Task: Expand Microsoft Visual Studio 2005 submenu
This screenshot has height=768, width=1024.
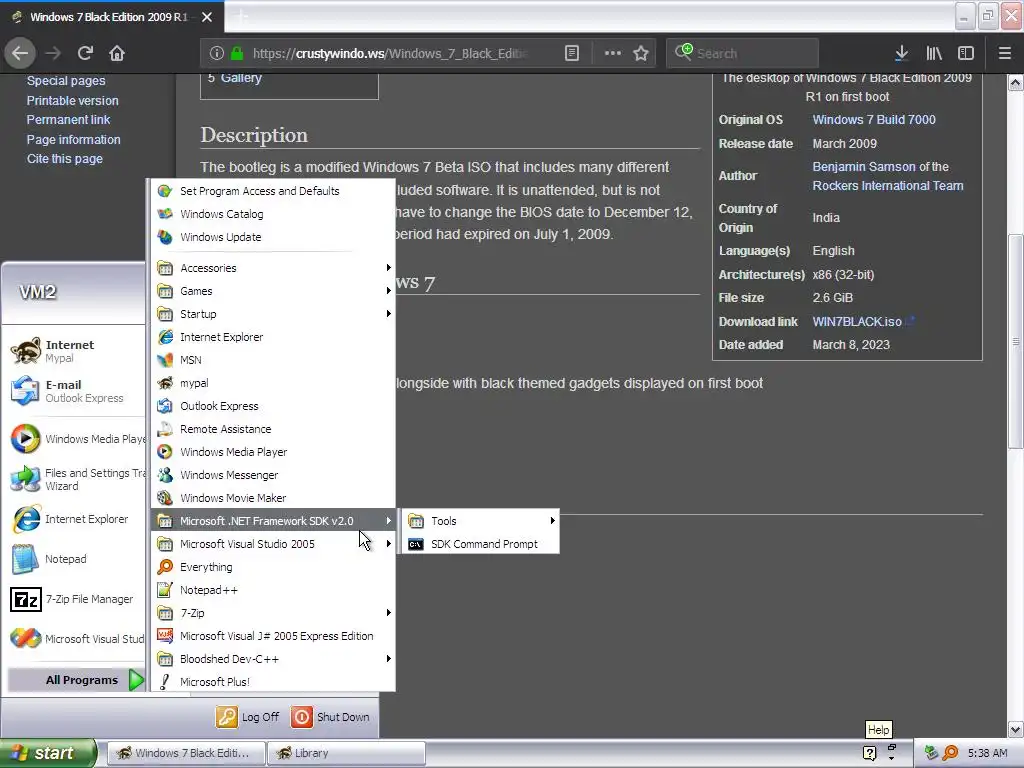Action: 272,544
